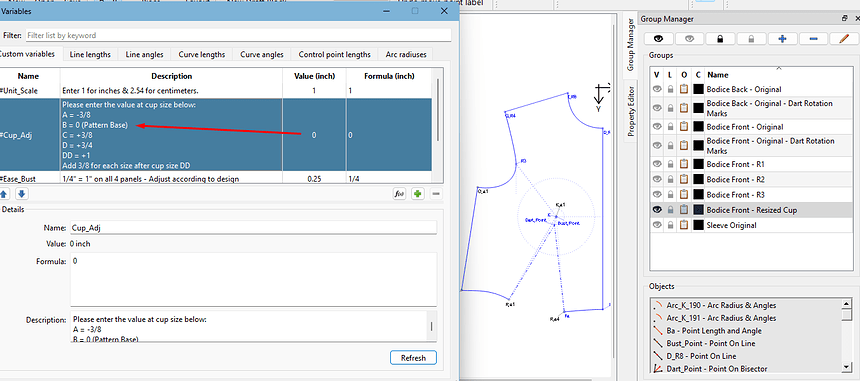Image resolution: width=860 pixels, height=381 pixels.
Task: Switch to the Arc radiuses tab
Action: tap(406, 54)
